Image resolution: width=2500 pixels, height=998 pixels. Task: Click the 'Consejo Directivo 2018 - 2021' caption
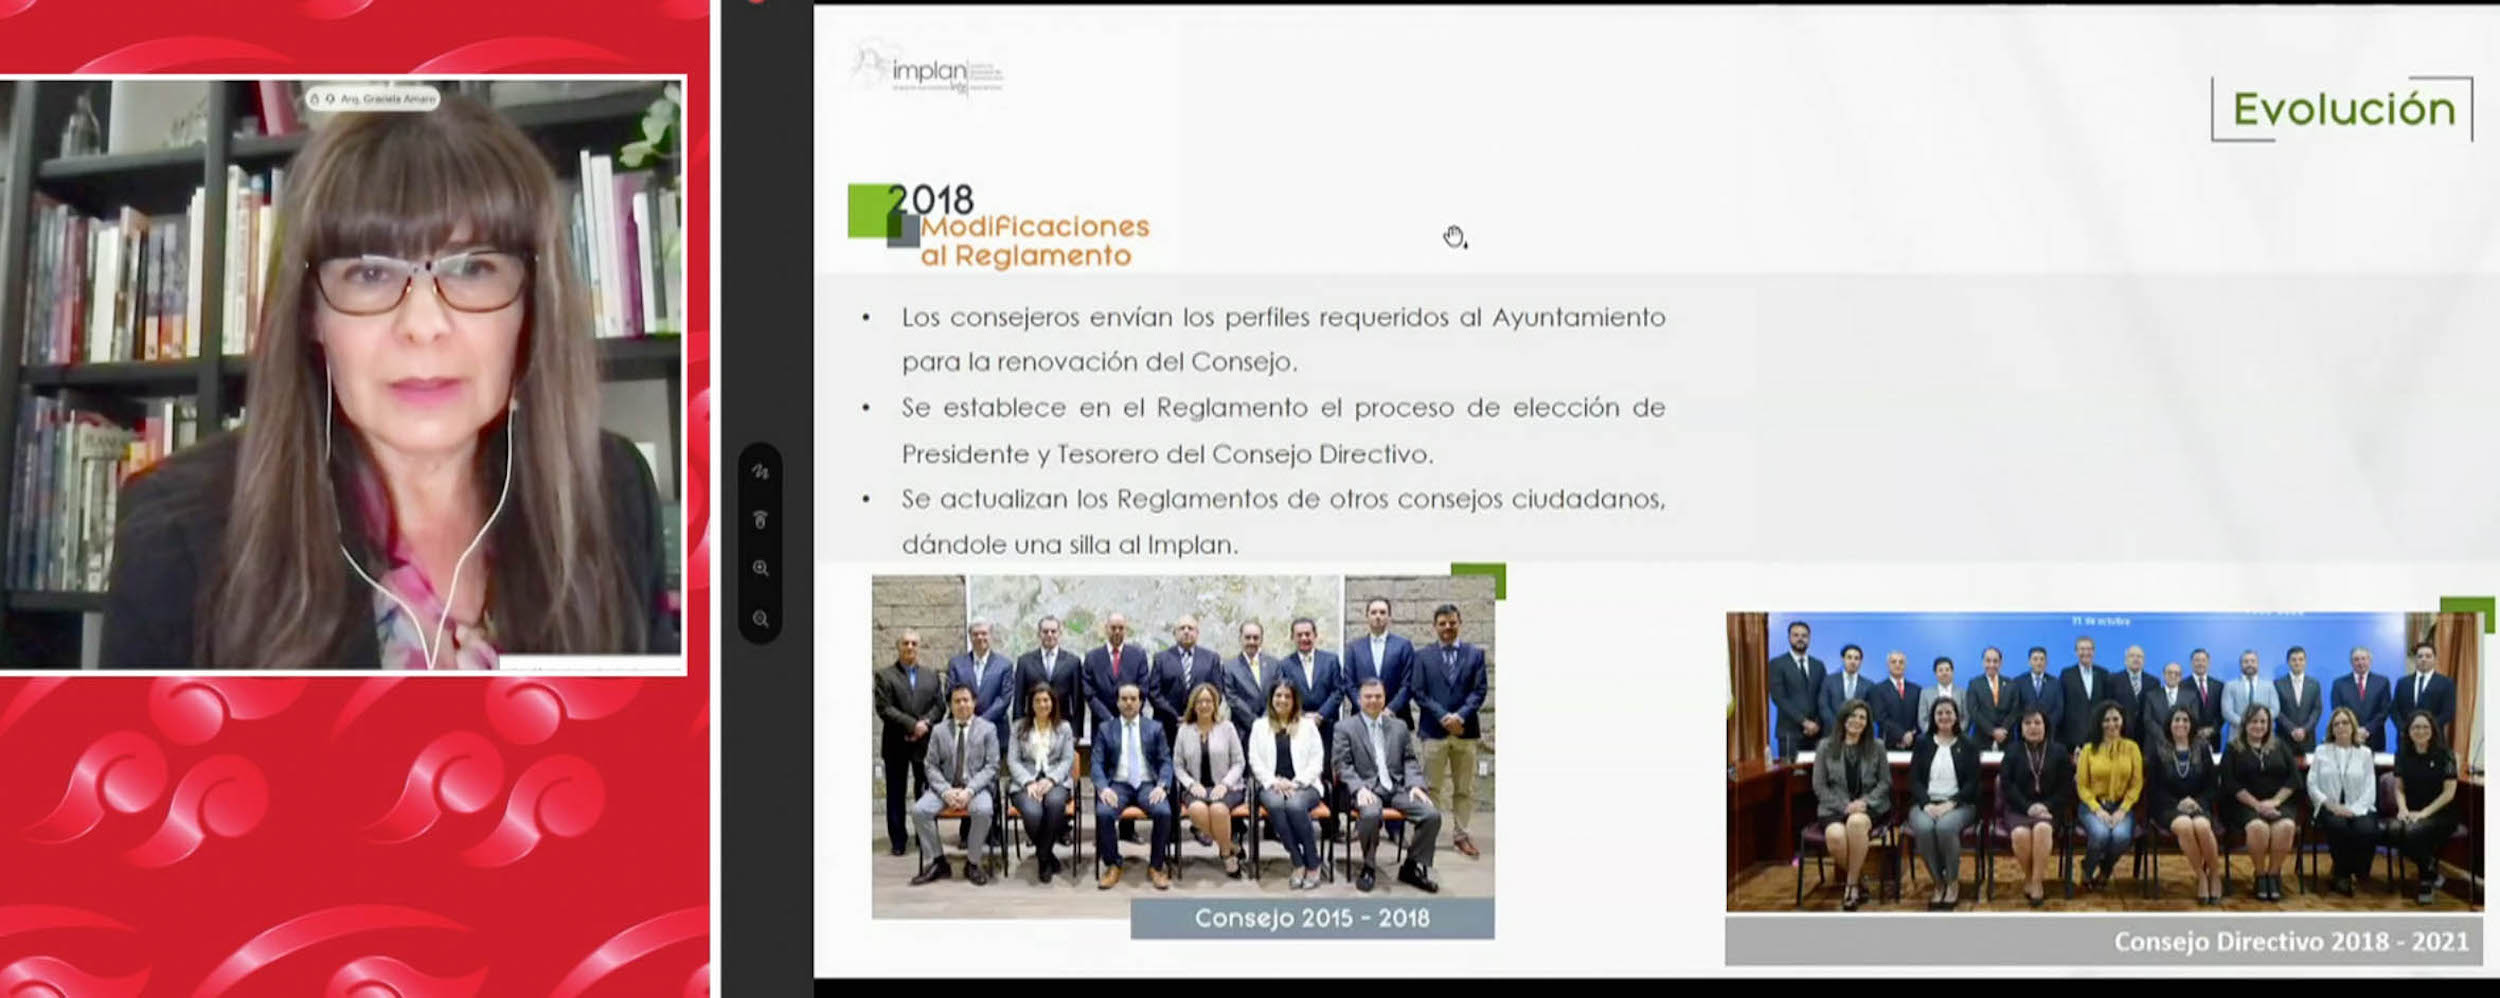point(2104,940)
